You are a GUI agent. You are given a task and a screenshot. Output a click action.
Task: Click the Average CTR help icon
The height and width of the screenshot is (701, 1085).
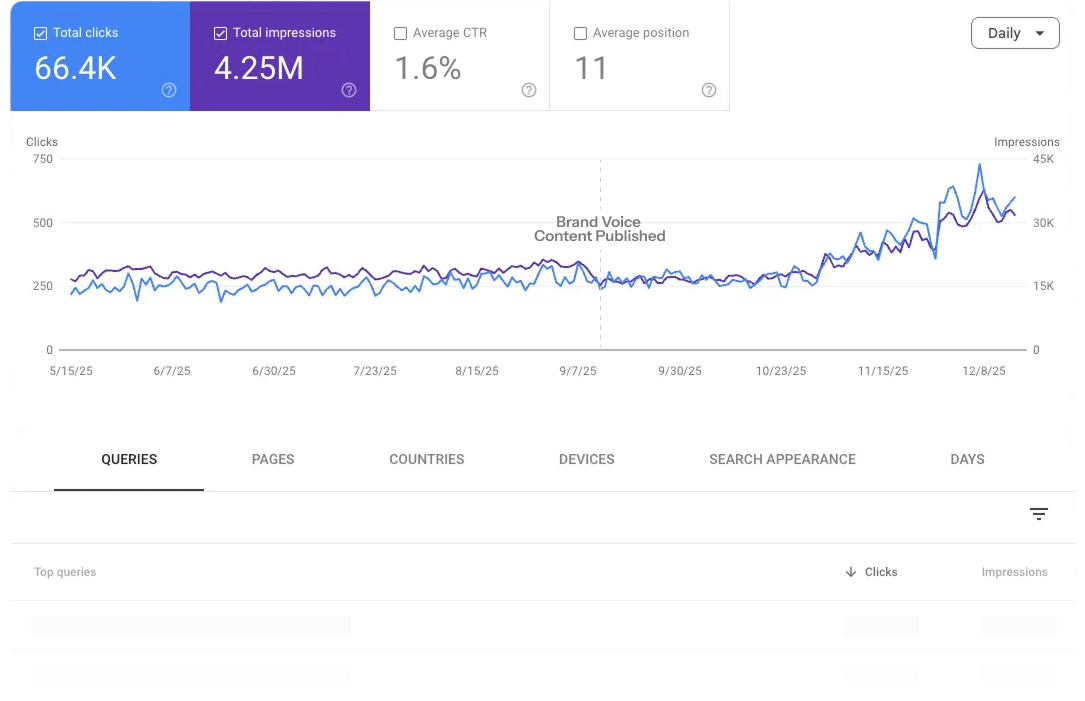(x=529, y=90)
